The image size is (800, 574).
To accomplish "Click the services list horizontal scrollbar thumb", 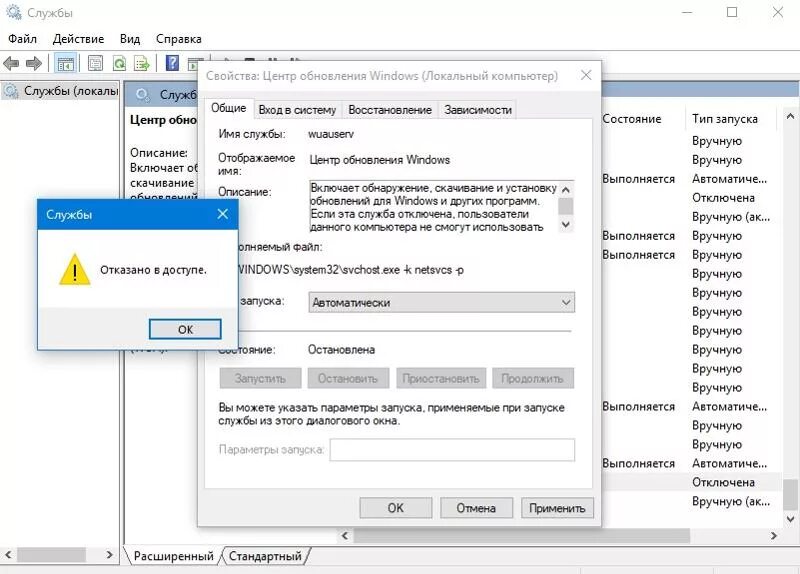I will tap(521, 536).
